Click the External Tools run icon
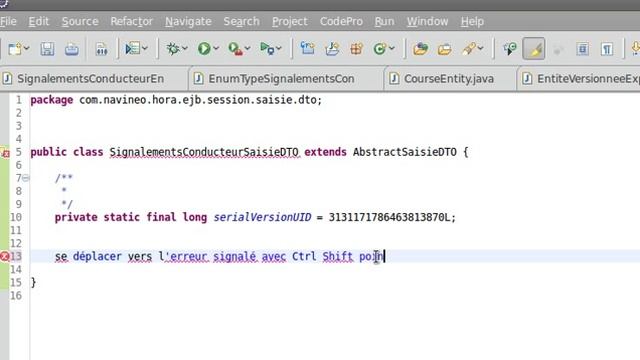640x360 pixels. (267, 49)
